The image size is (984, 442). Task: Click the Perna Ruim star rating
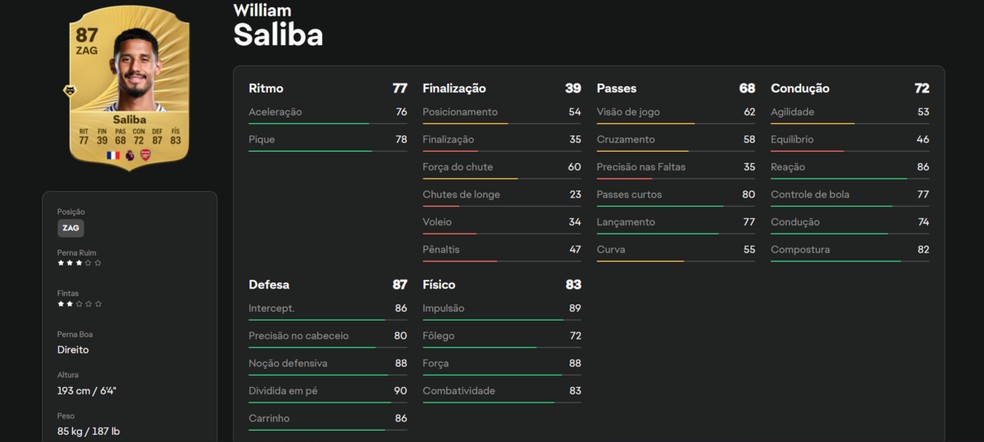click(x=79, y=263)
